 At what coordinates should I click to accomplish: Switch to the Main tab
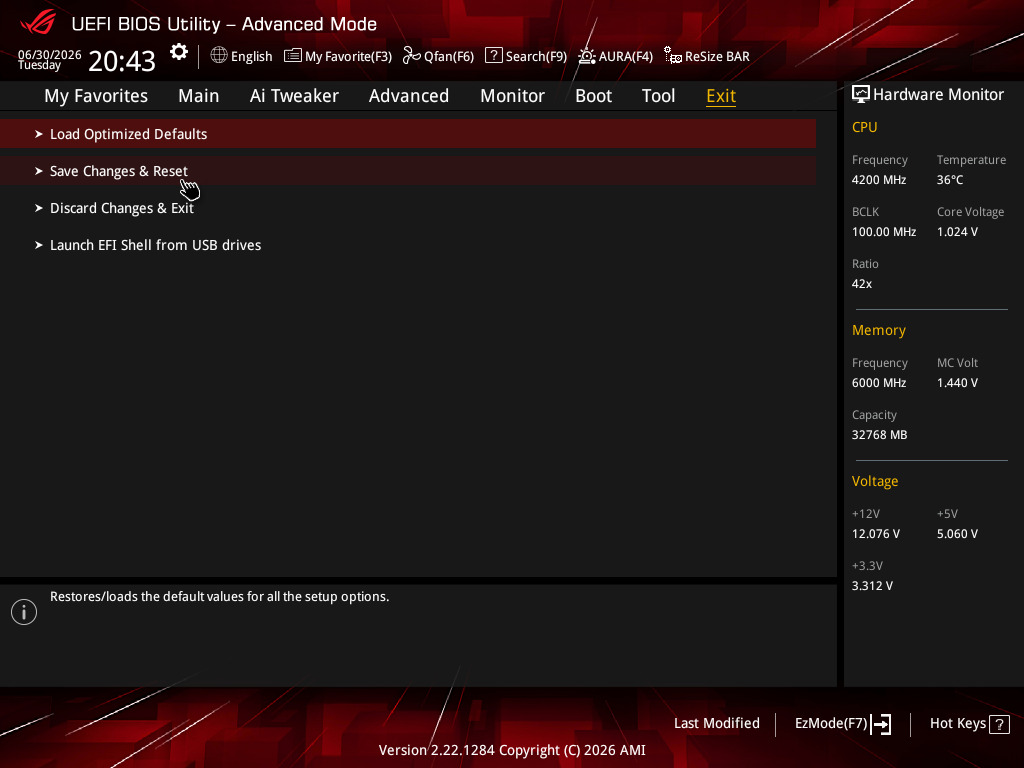pos(199,96)
